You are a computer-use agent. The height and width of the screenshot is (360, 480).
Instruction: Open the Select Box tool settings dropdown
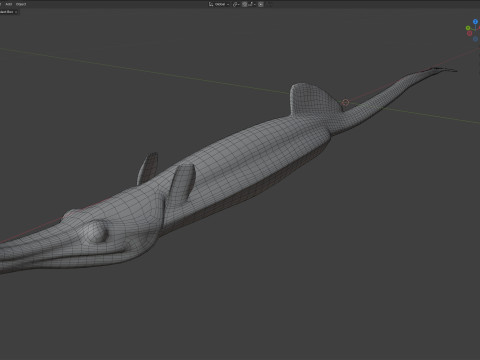9,12
